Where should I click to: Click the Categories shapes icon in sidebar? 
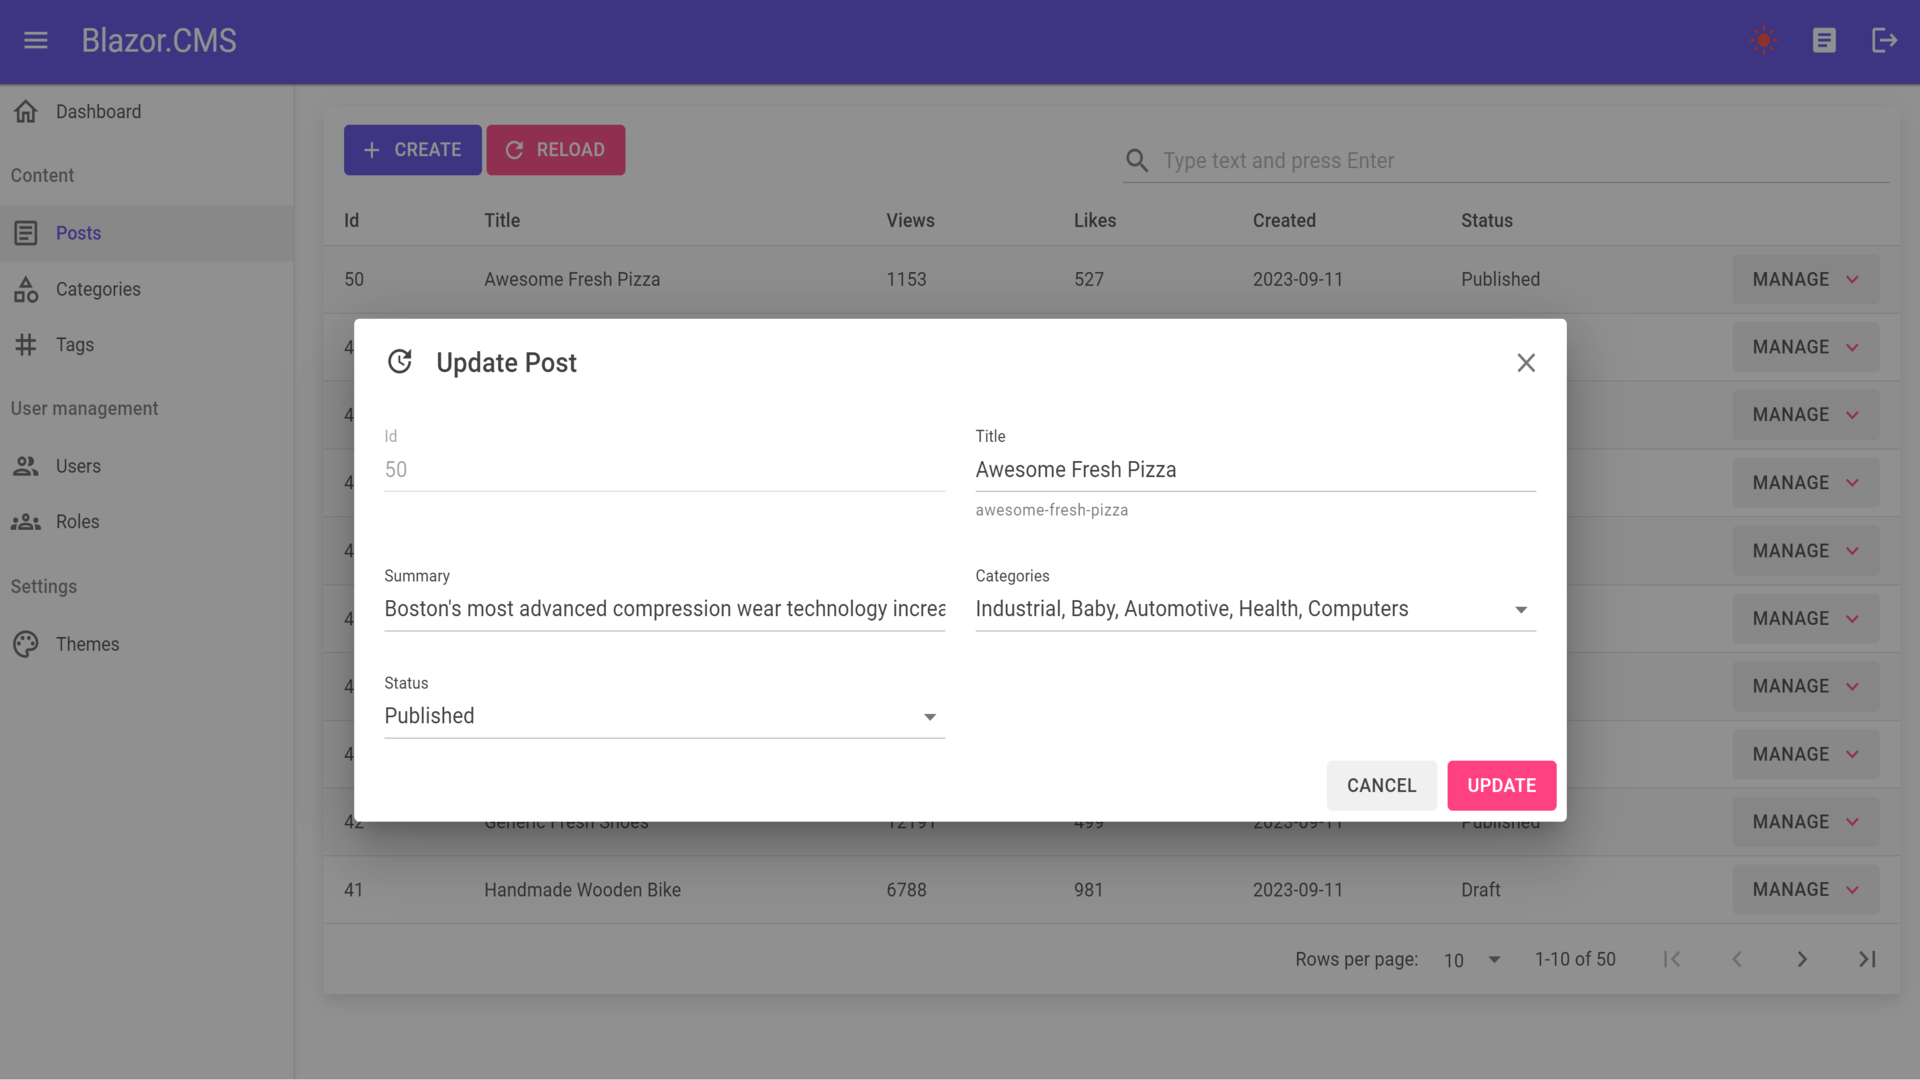click(x=26, y=289)
